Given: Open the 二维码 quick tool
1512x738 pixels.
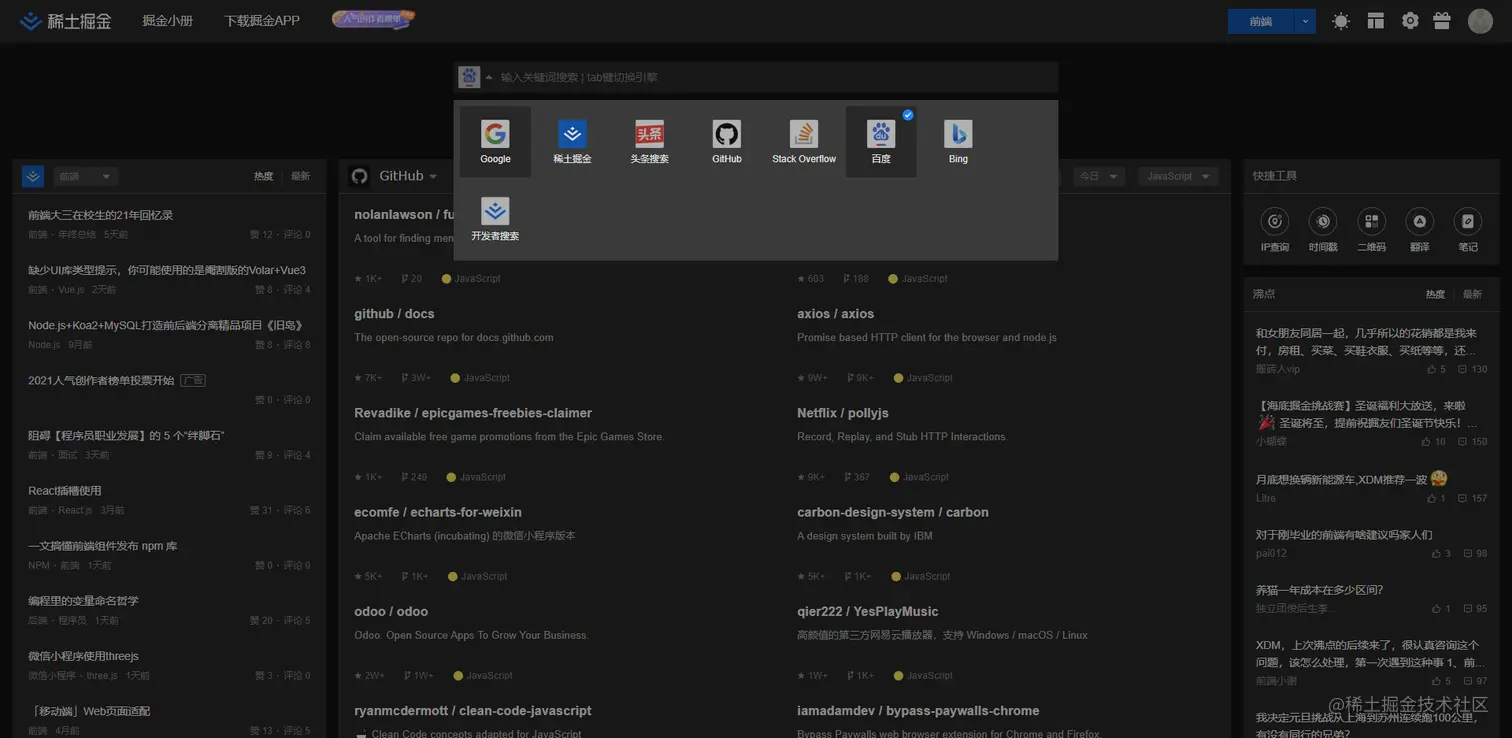Looking at the screenshot, I should (1371, 230).
